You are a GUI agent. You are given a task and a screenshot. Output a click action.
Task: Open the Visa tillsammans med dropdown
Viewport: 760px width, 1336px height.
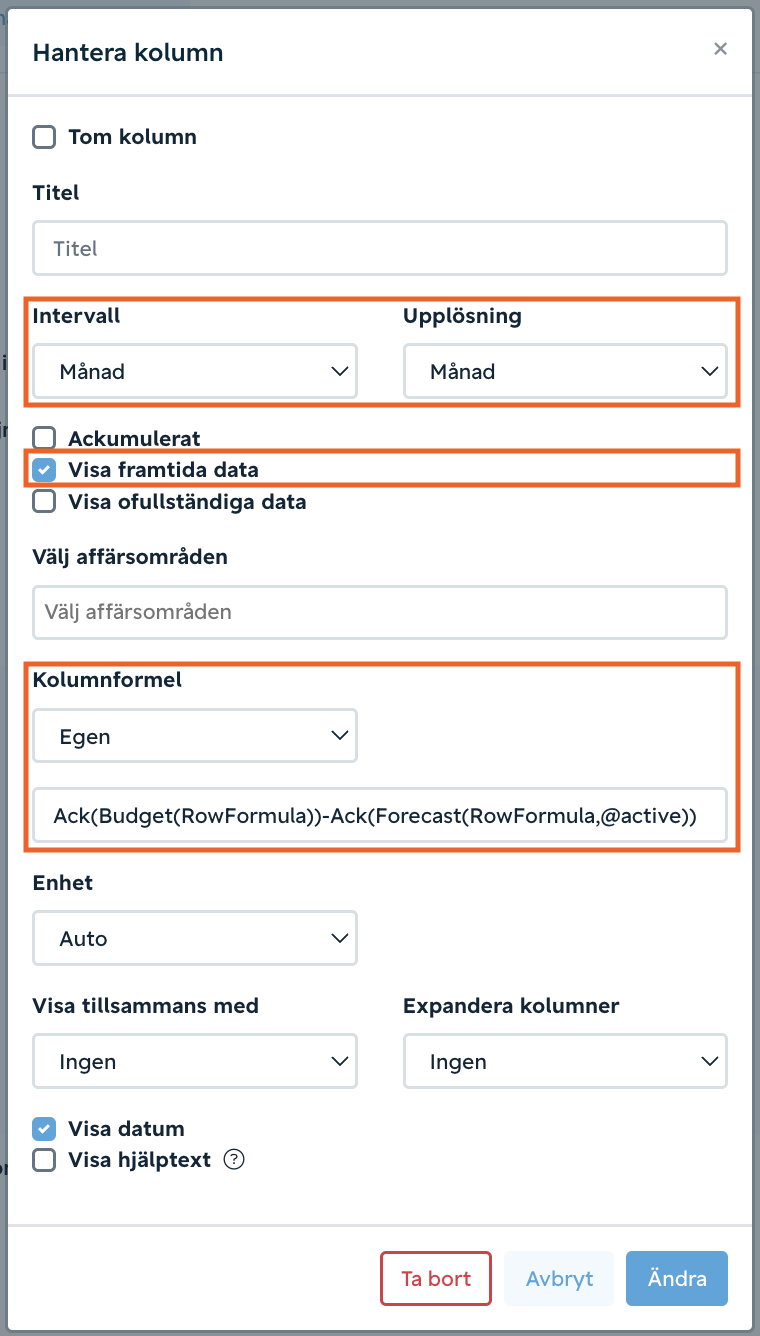[195, 1062]
